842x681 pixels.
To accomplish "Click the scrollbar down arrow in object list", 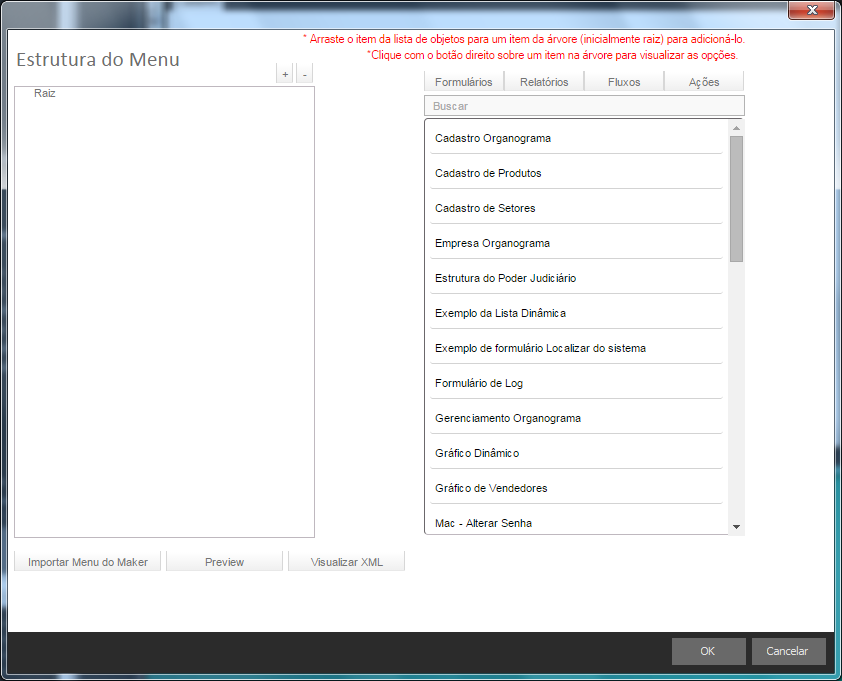I will (736, 526).
